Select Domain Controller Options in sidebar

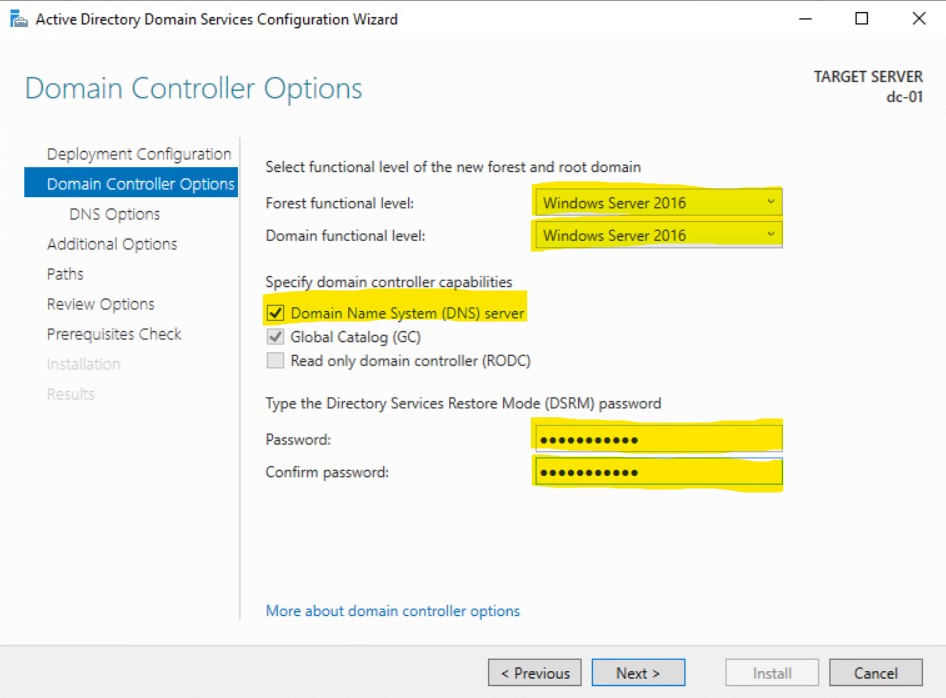[140, 184]
